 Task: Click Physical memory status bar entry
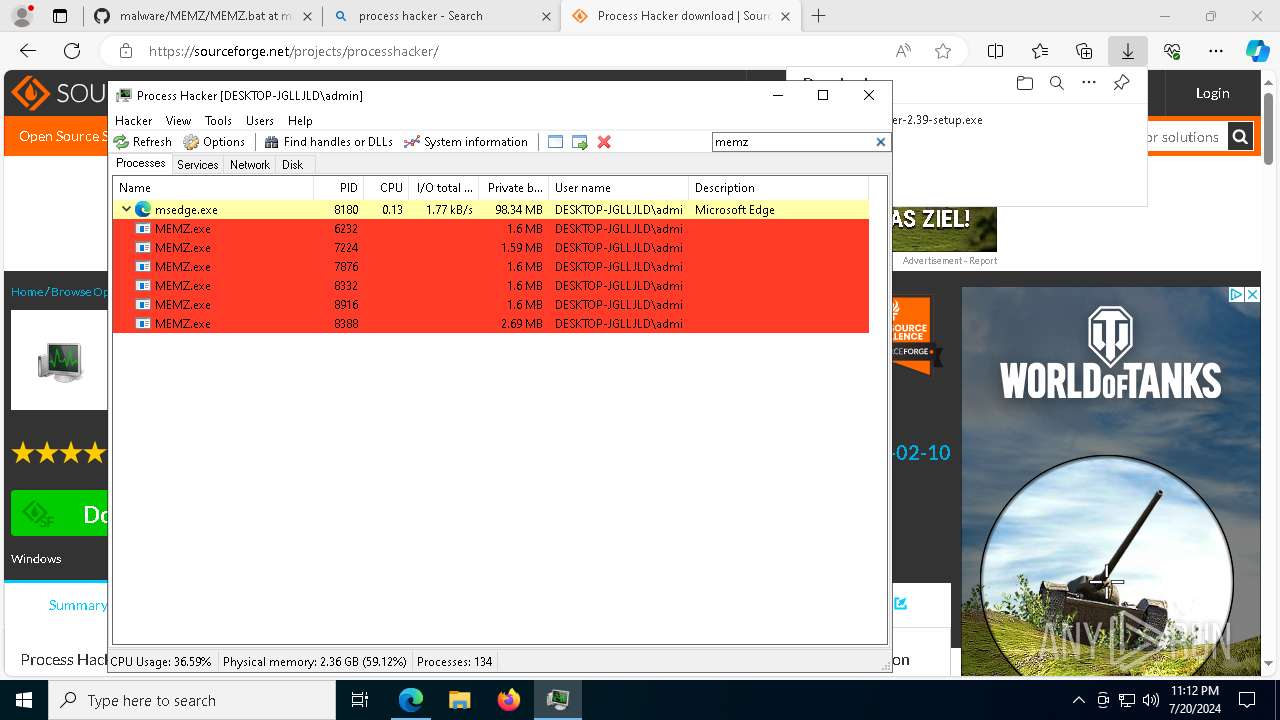coord(315,662)
